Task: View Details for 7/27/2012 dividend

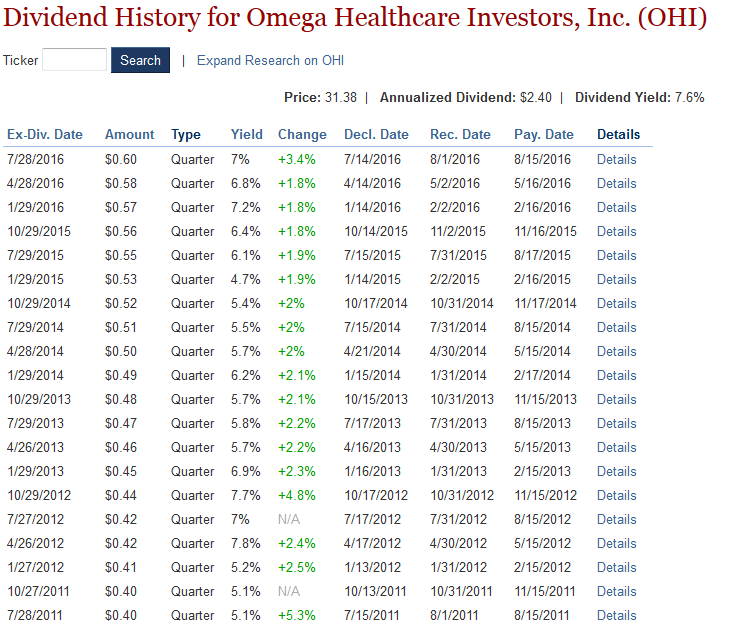Action: [616, 519]
